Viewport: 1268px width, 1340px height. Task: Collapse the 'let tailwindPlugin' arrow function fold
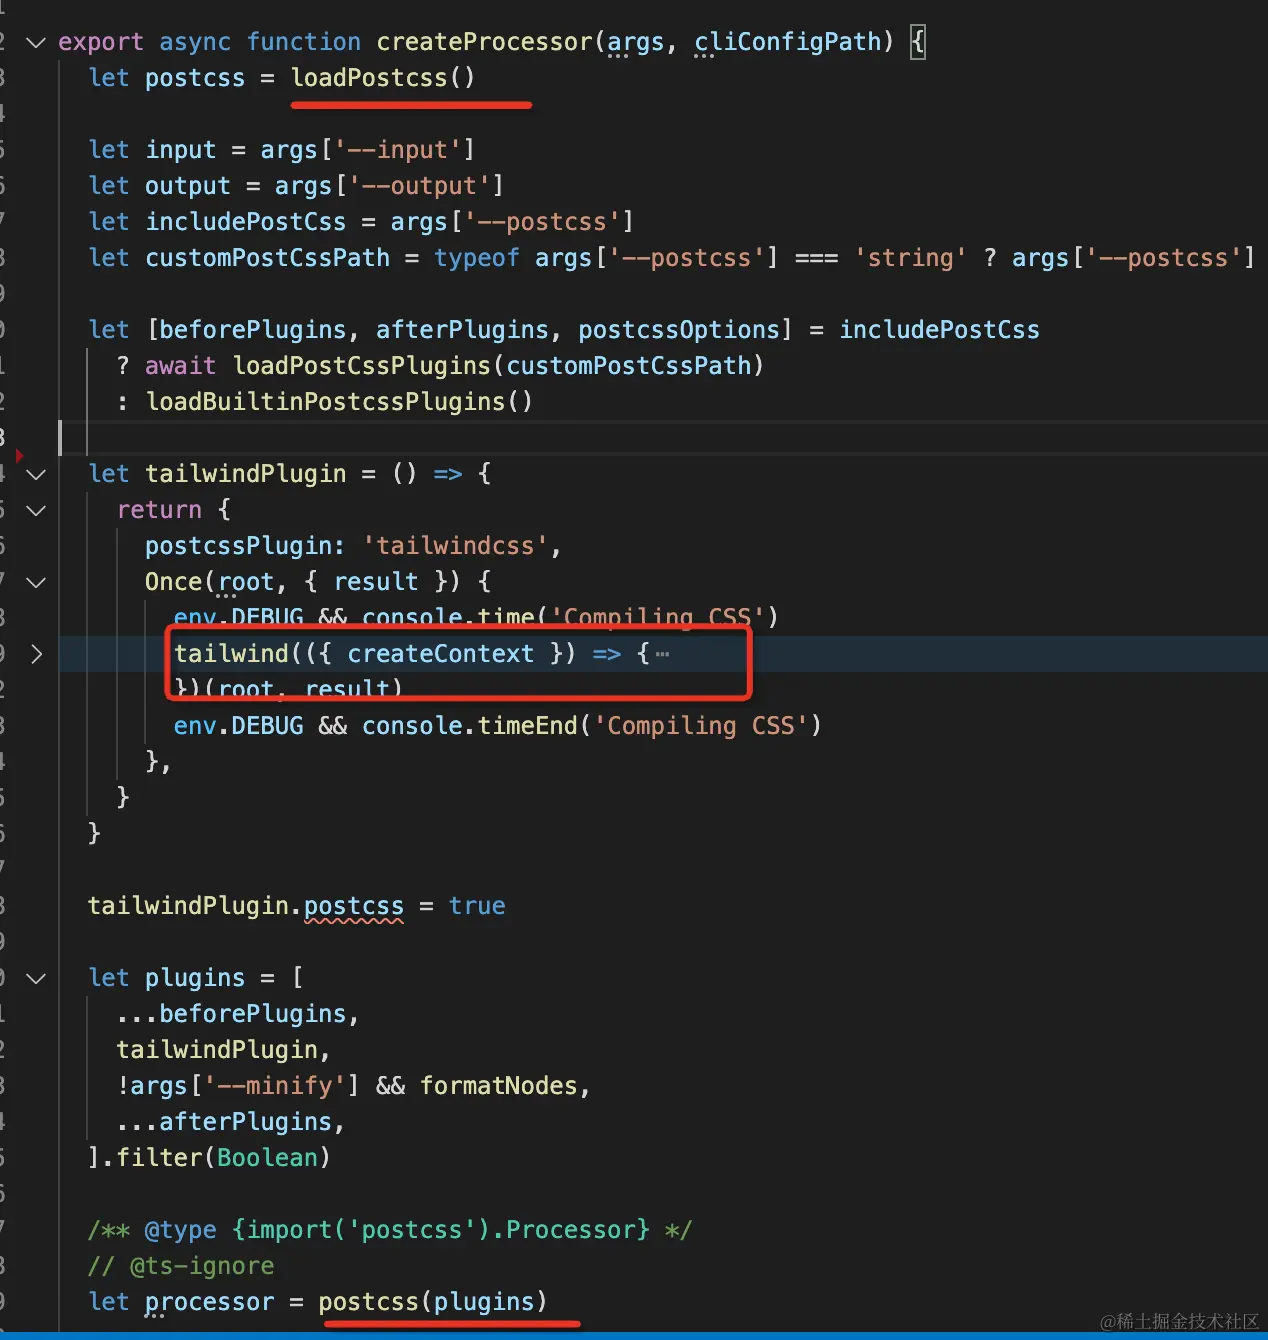point(36,474)
